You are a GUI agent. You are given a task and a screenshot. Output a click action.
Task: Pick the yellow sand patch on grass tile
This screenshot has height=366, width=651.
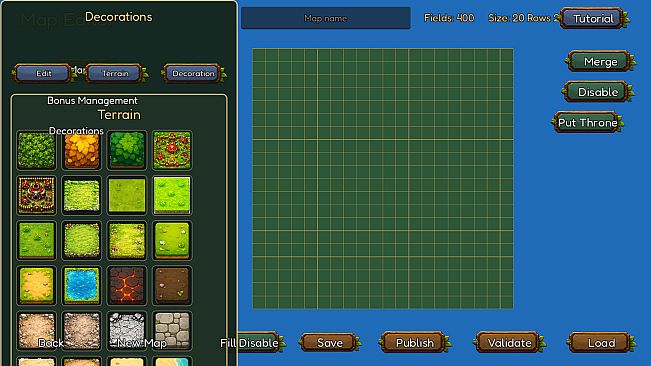pos(36,285)
